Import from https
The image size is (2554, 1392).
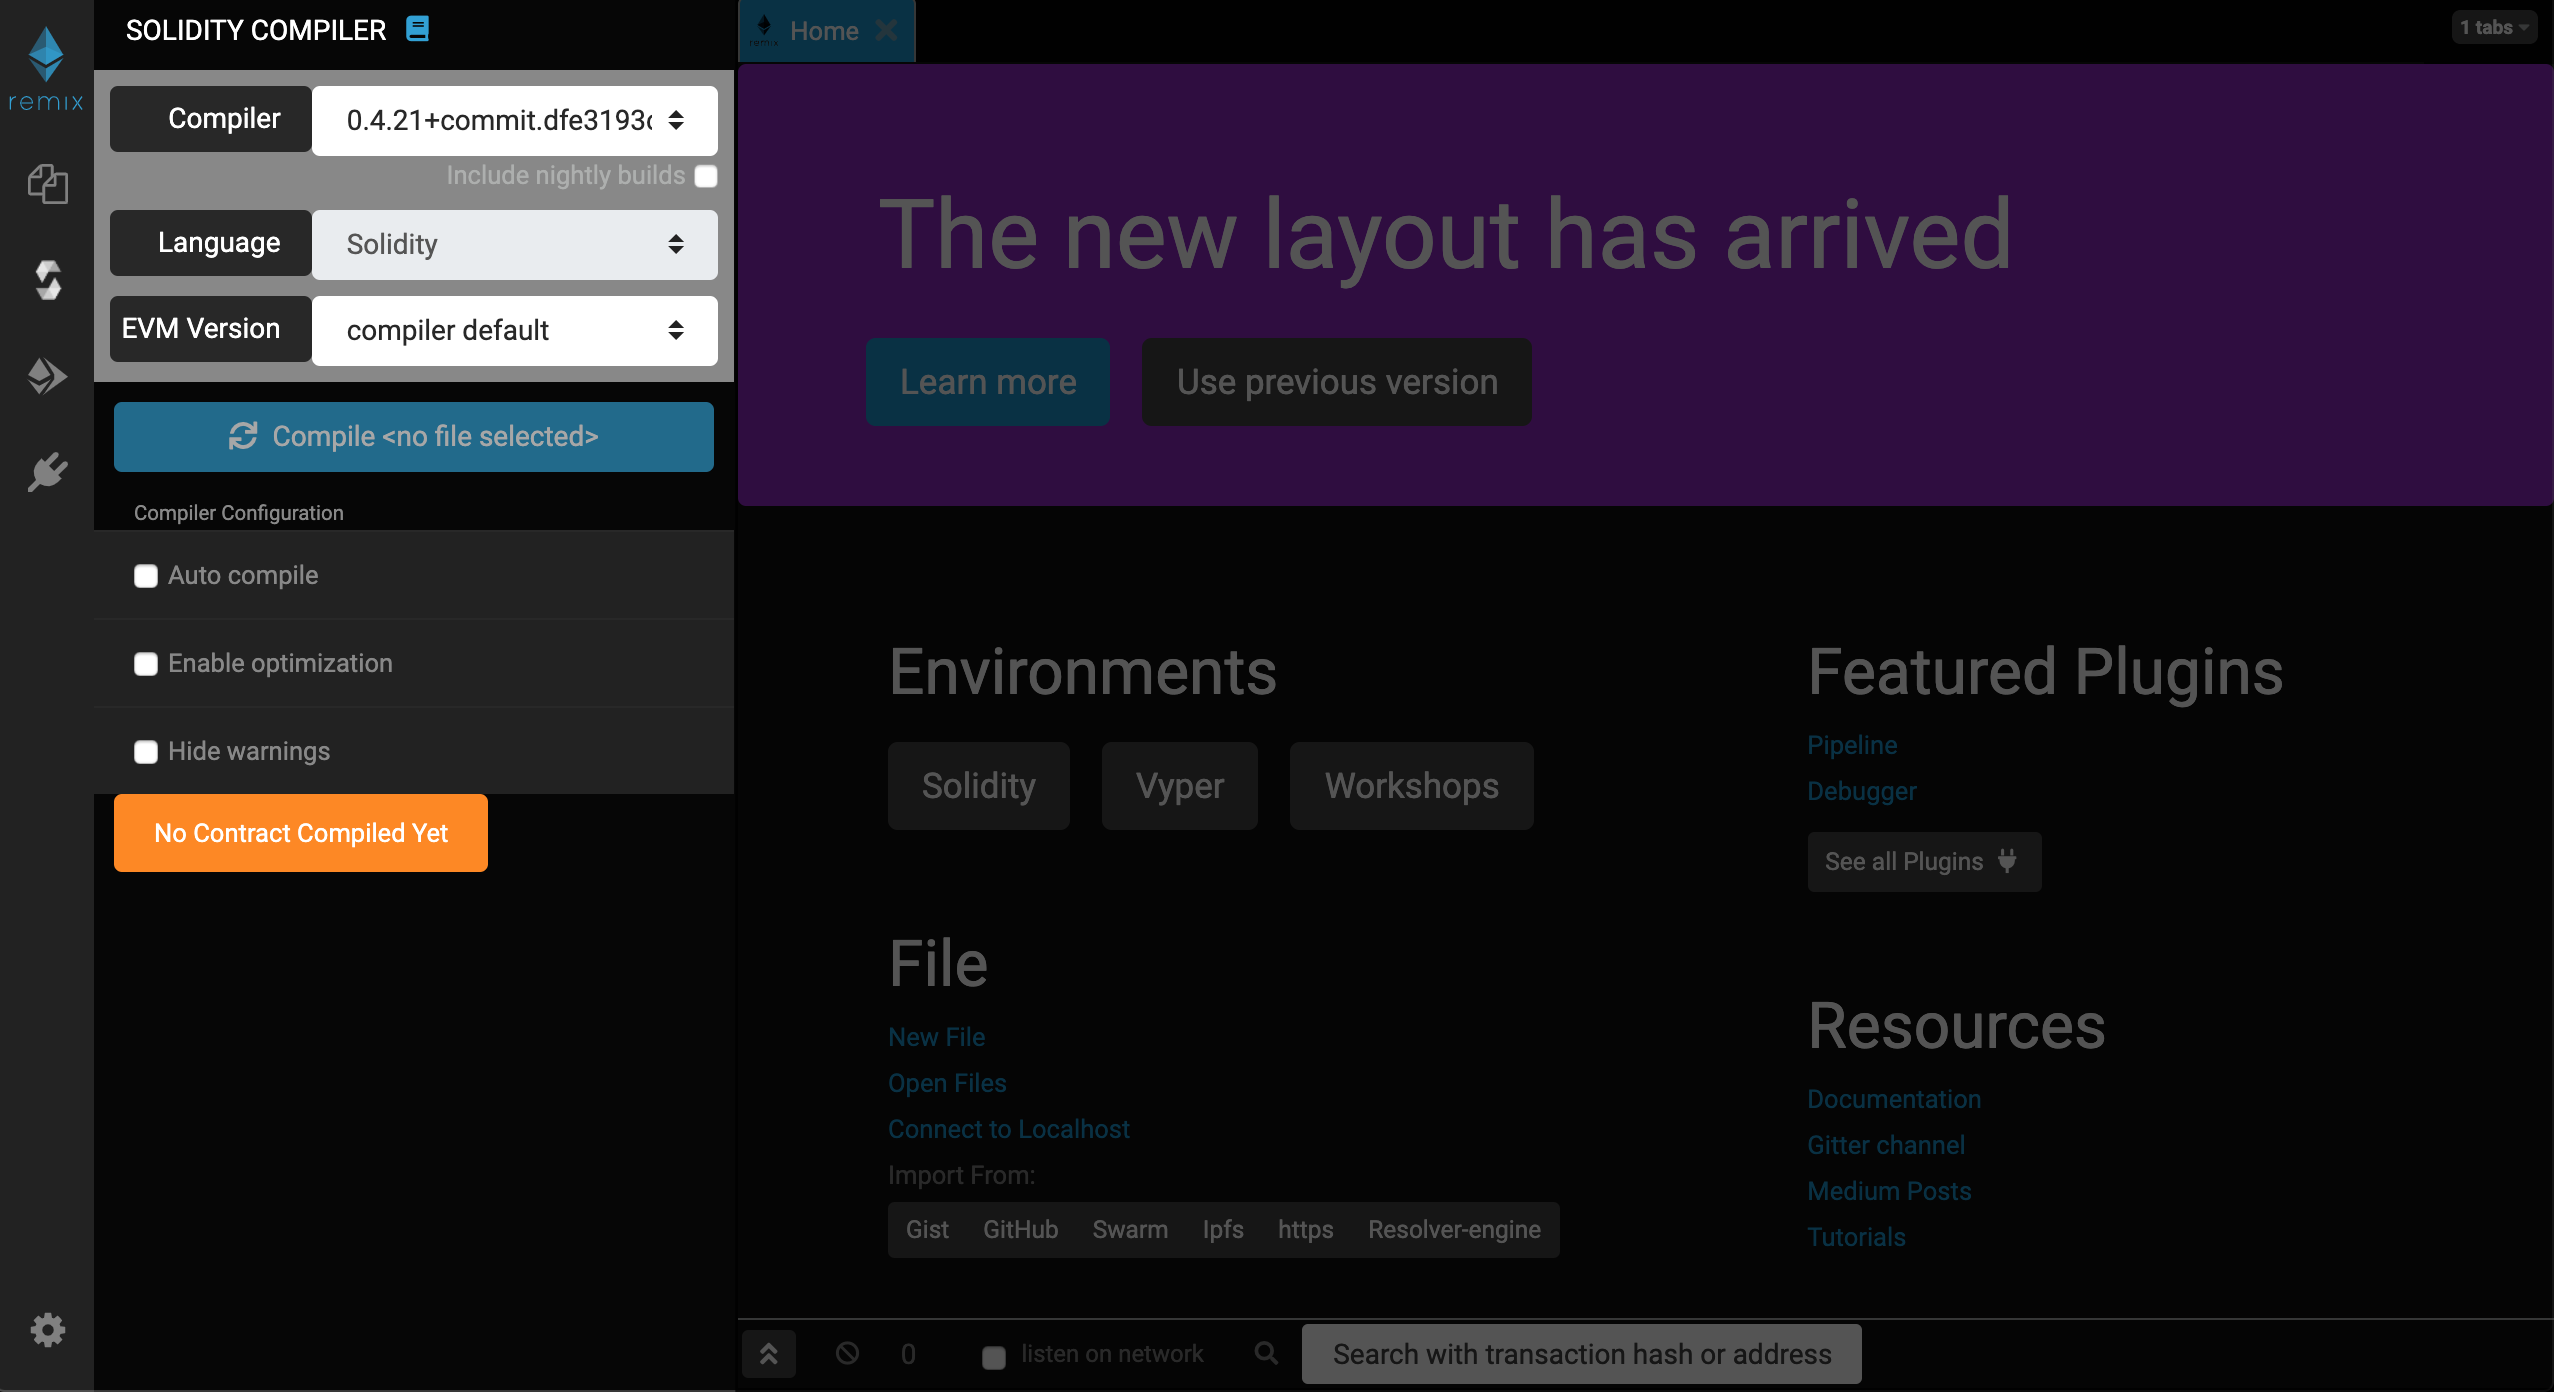click(1305, 1230)
